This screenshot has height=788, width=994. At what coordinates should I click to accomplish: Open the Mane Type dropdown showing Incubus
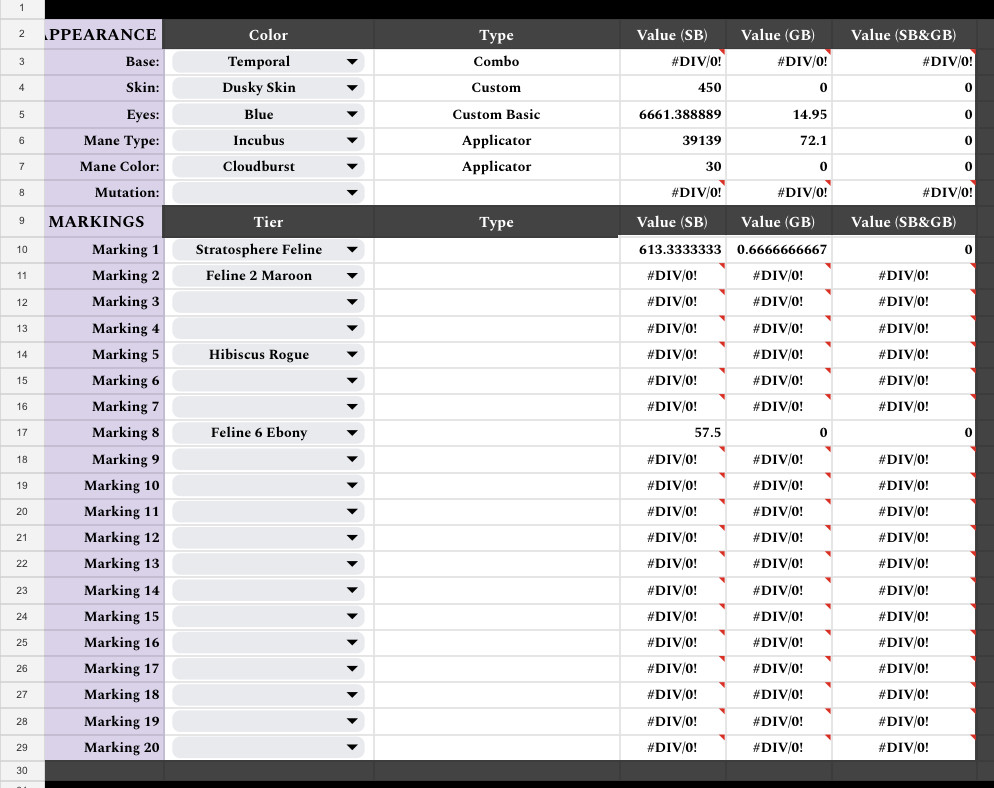pos(268,140)
